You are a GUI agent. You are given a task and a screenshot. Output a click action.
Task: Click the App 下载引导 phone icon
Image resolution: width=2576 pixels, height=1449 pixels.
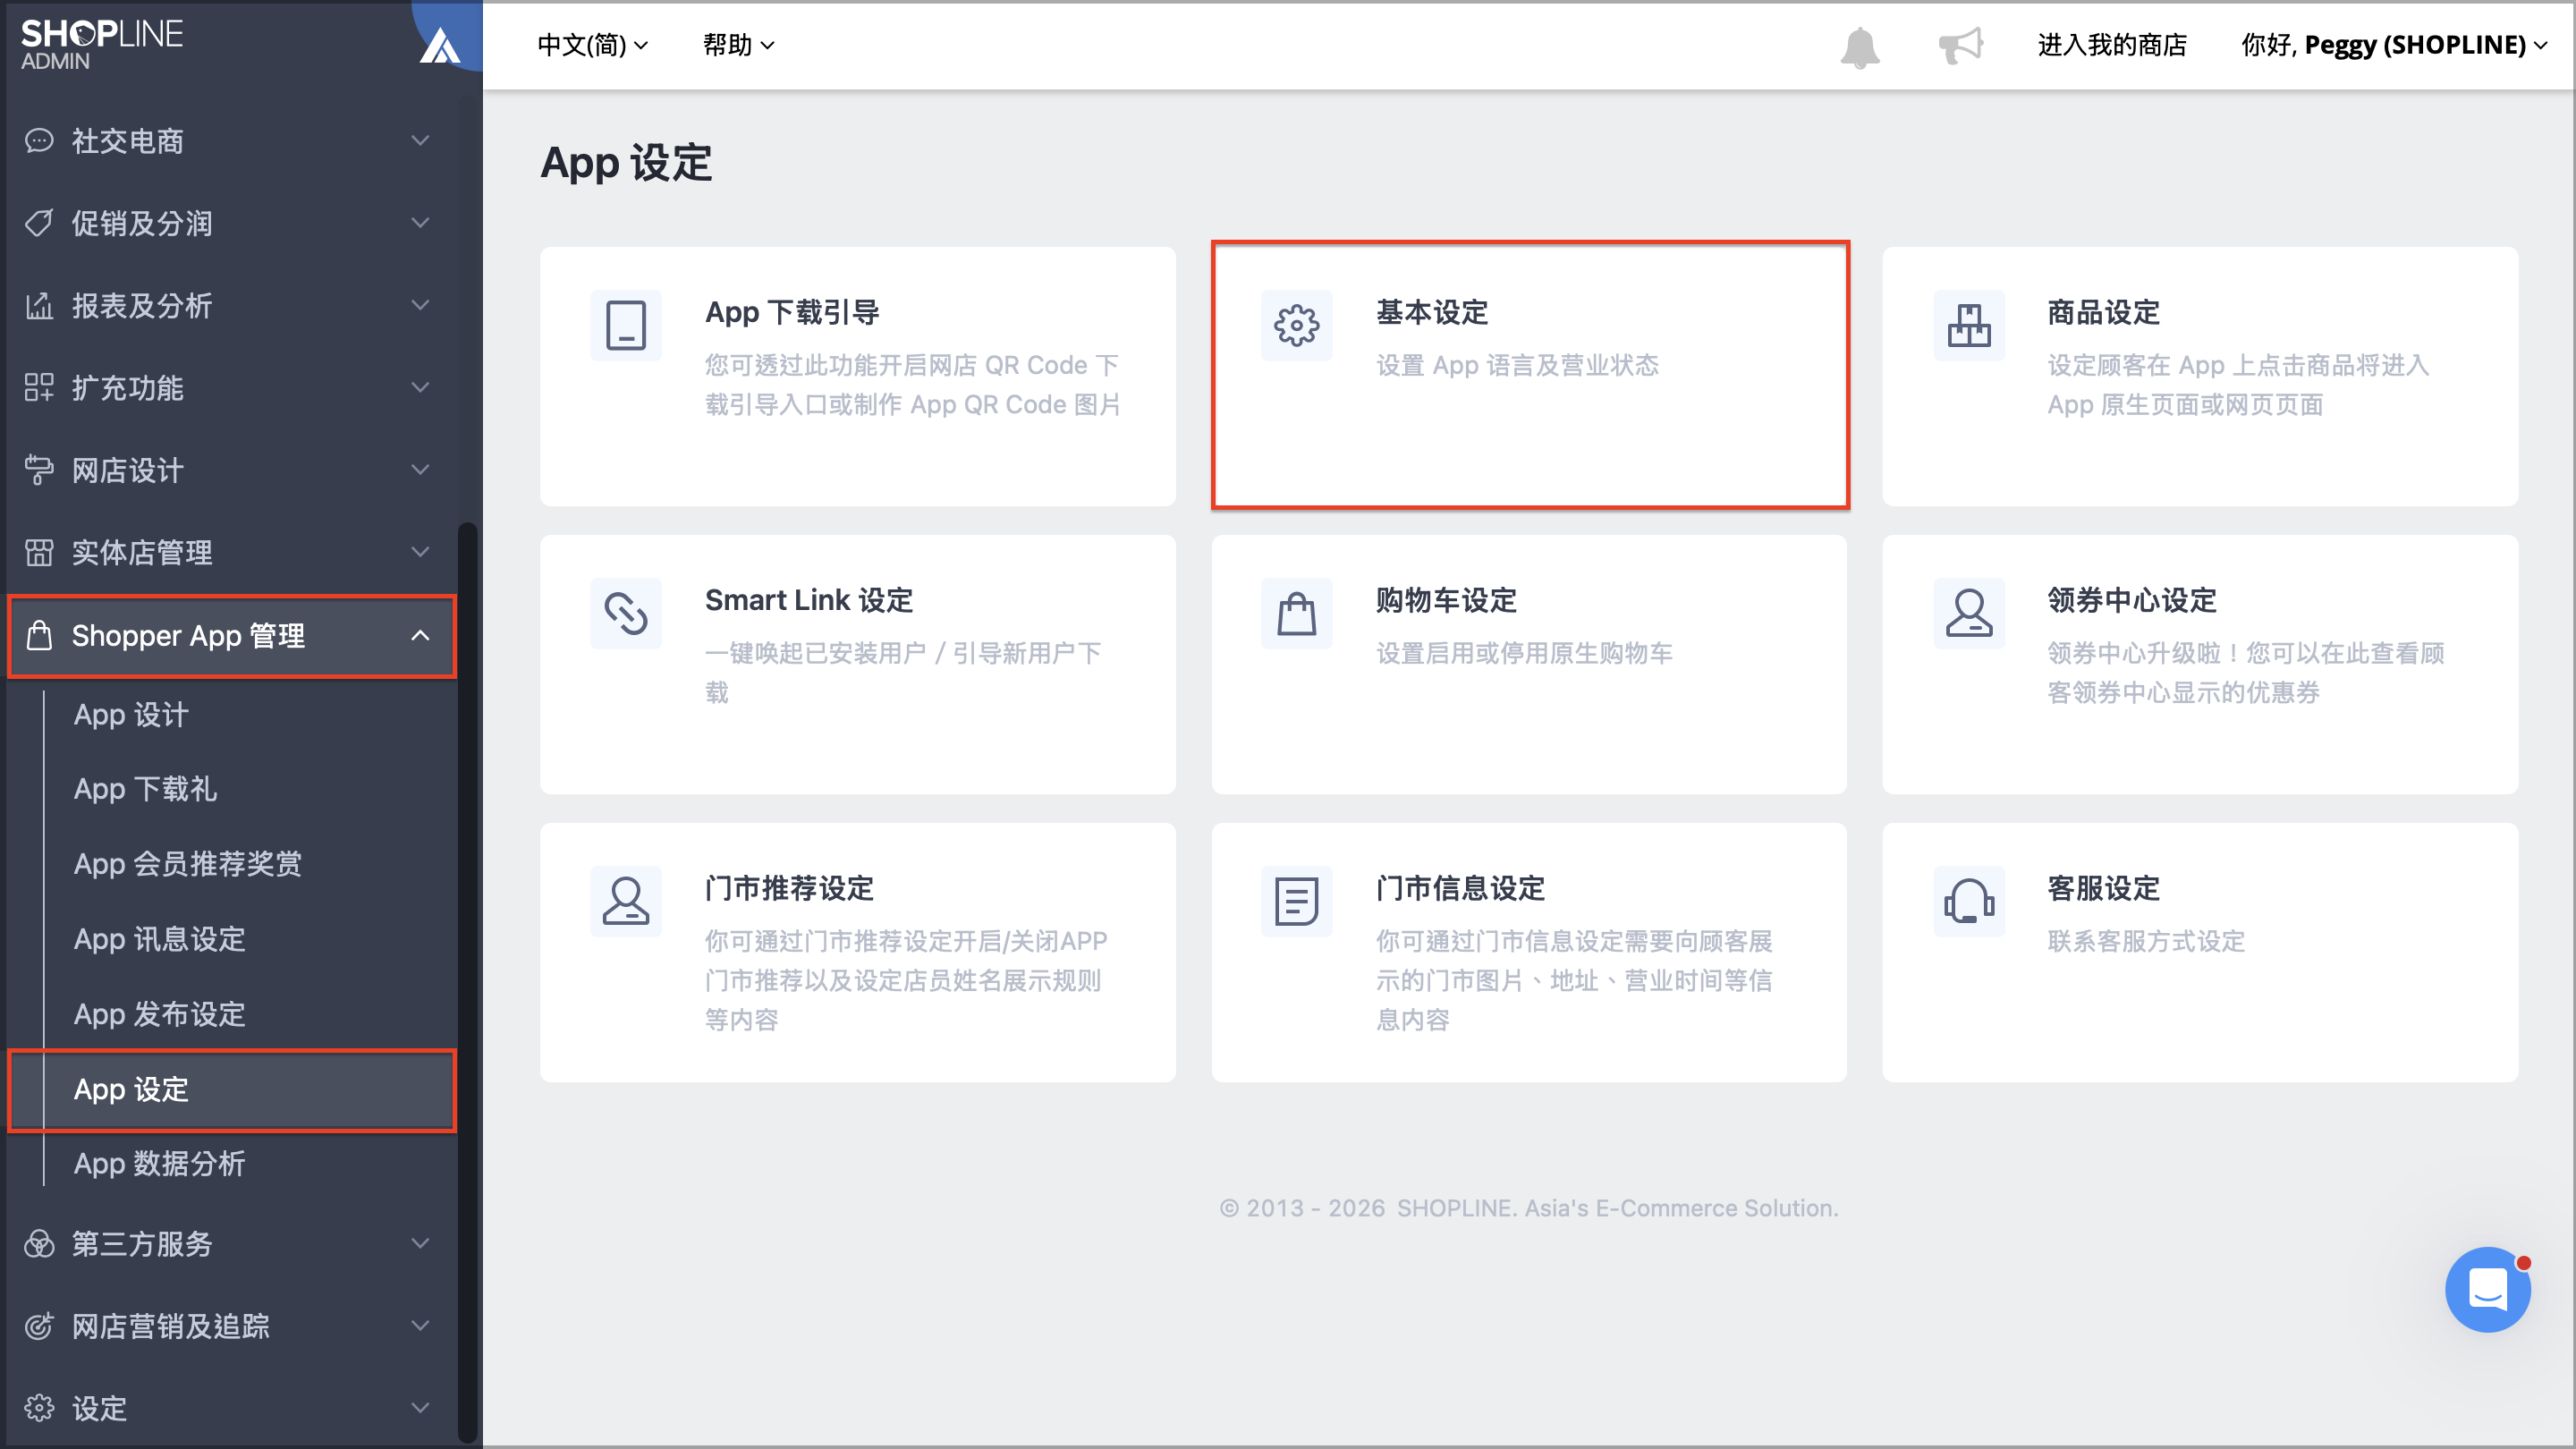coord(626,325)
